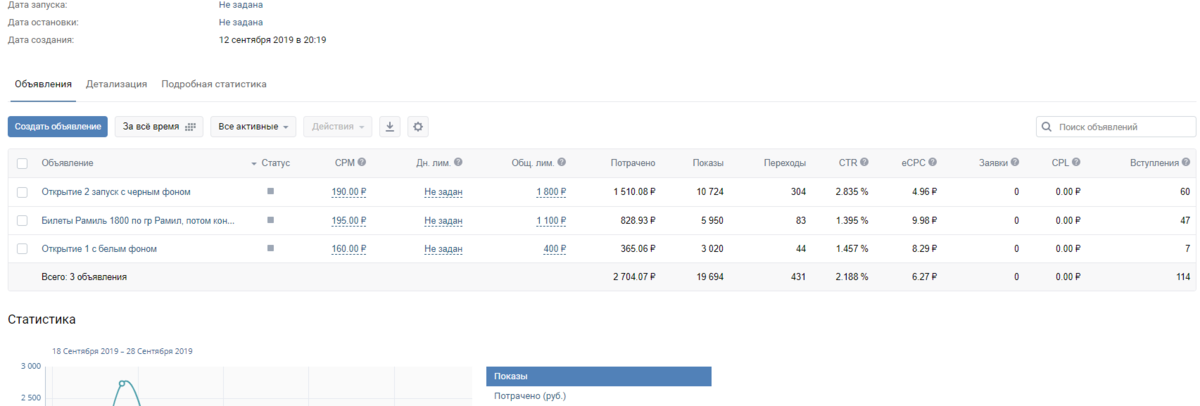Check the box for Открытие 1 с белым фоном
The image size is (1200, 406).
click(23, 248)
